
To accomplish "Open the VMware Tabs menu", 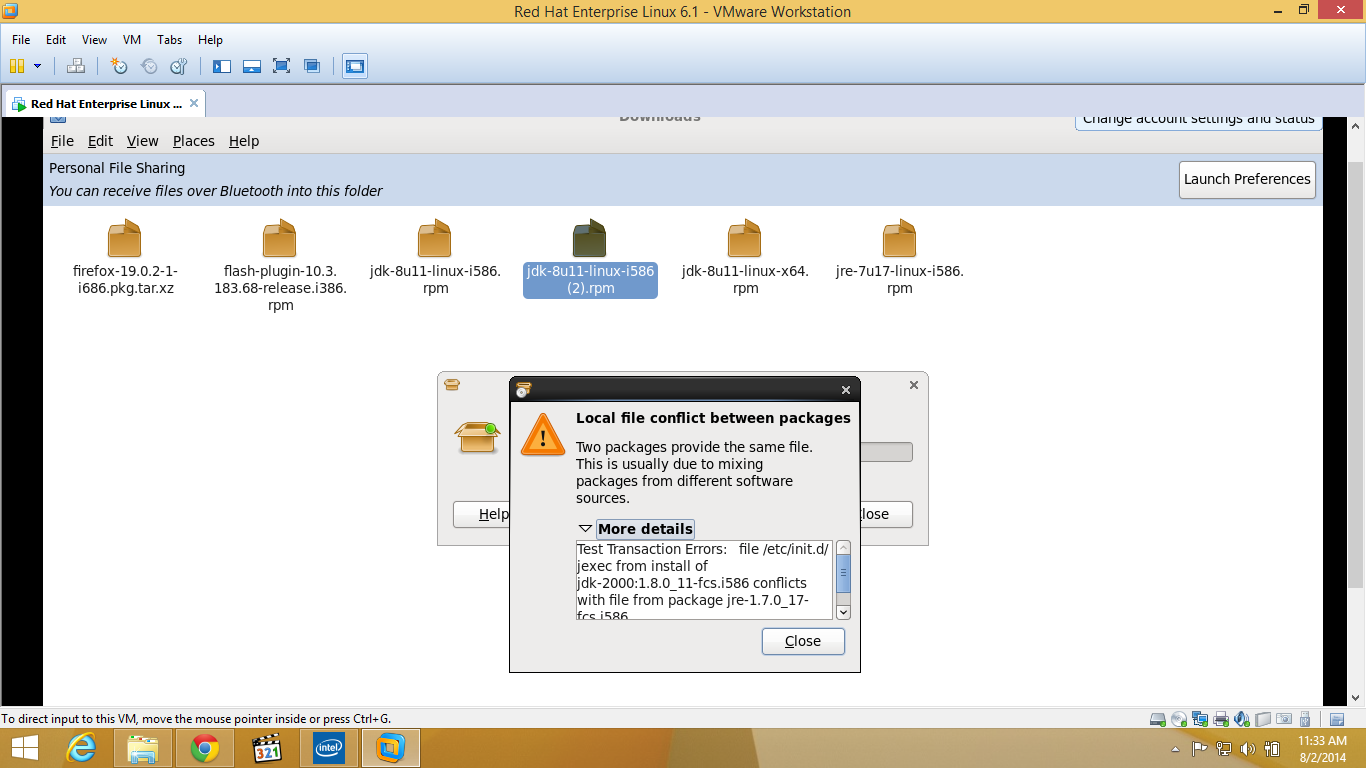I will click(170, 40).
